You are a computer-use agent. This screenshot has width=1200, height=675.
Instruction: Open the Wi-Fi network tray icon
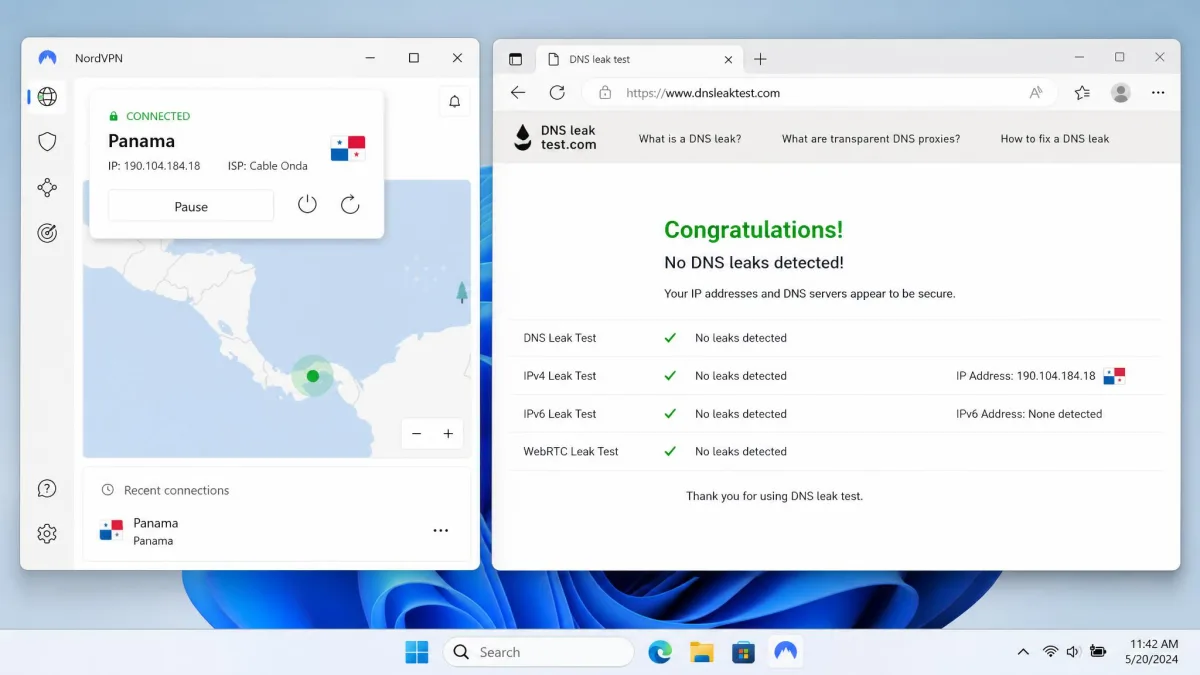tap(1050, 652)
